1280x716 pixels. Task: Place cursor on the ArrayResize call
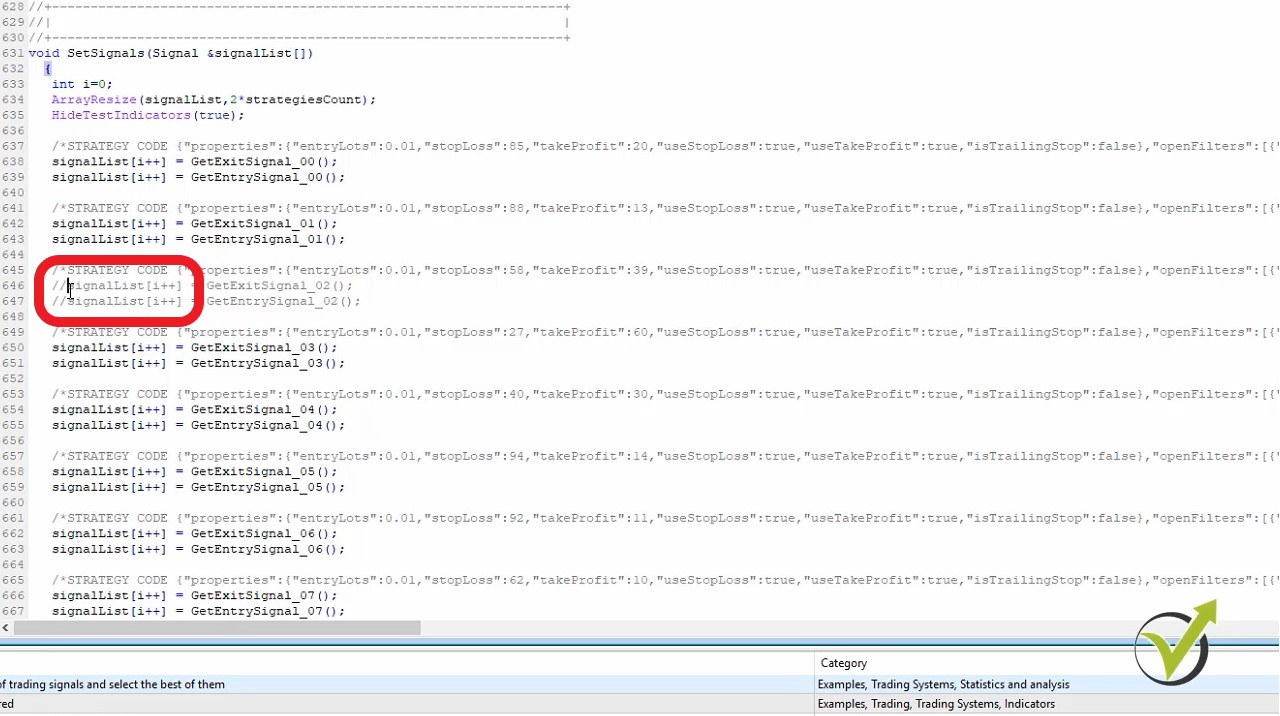[x=93, y=99]
